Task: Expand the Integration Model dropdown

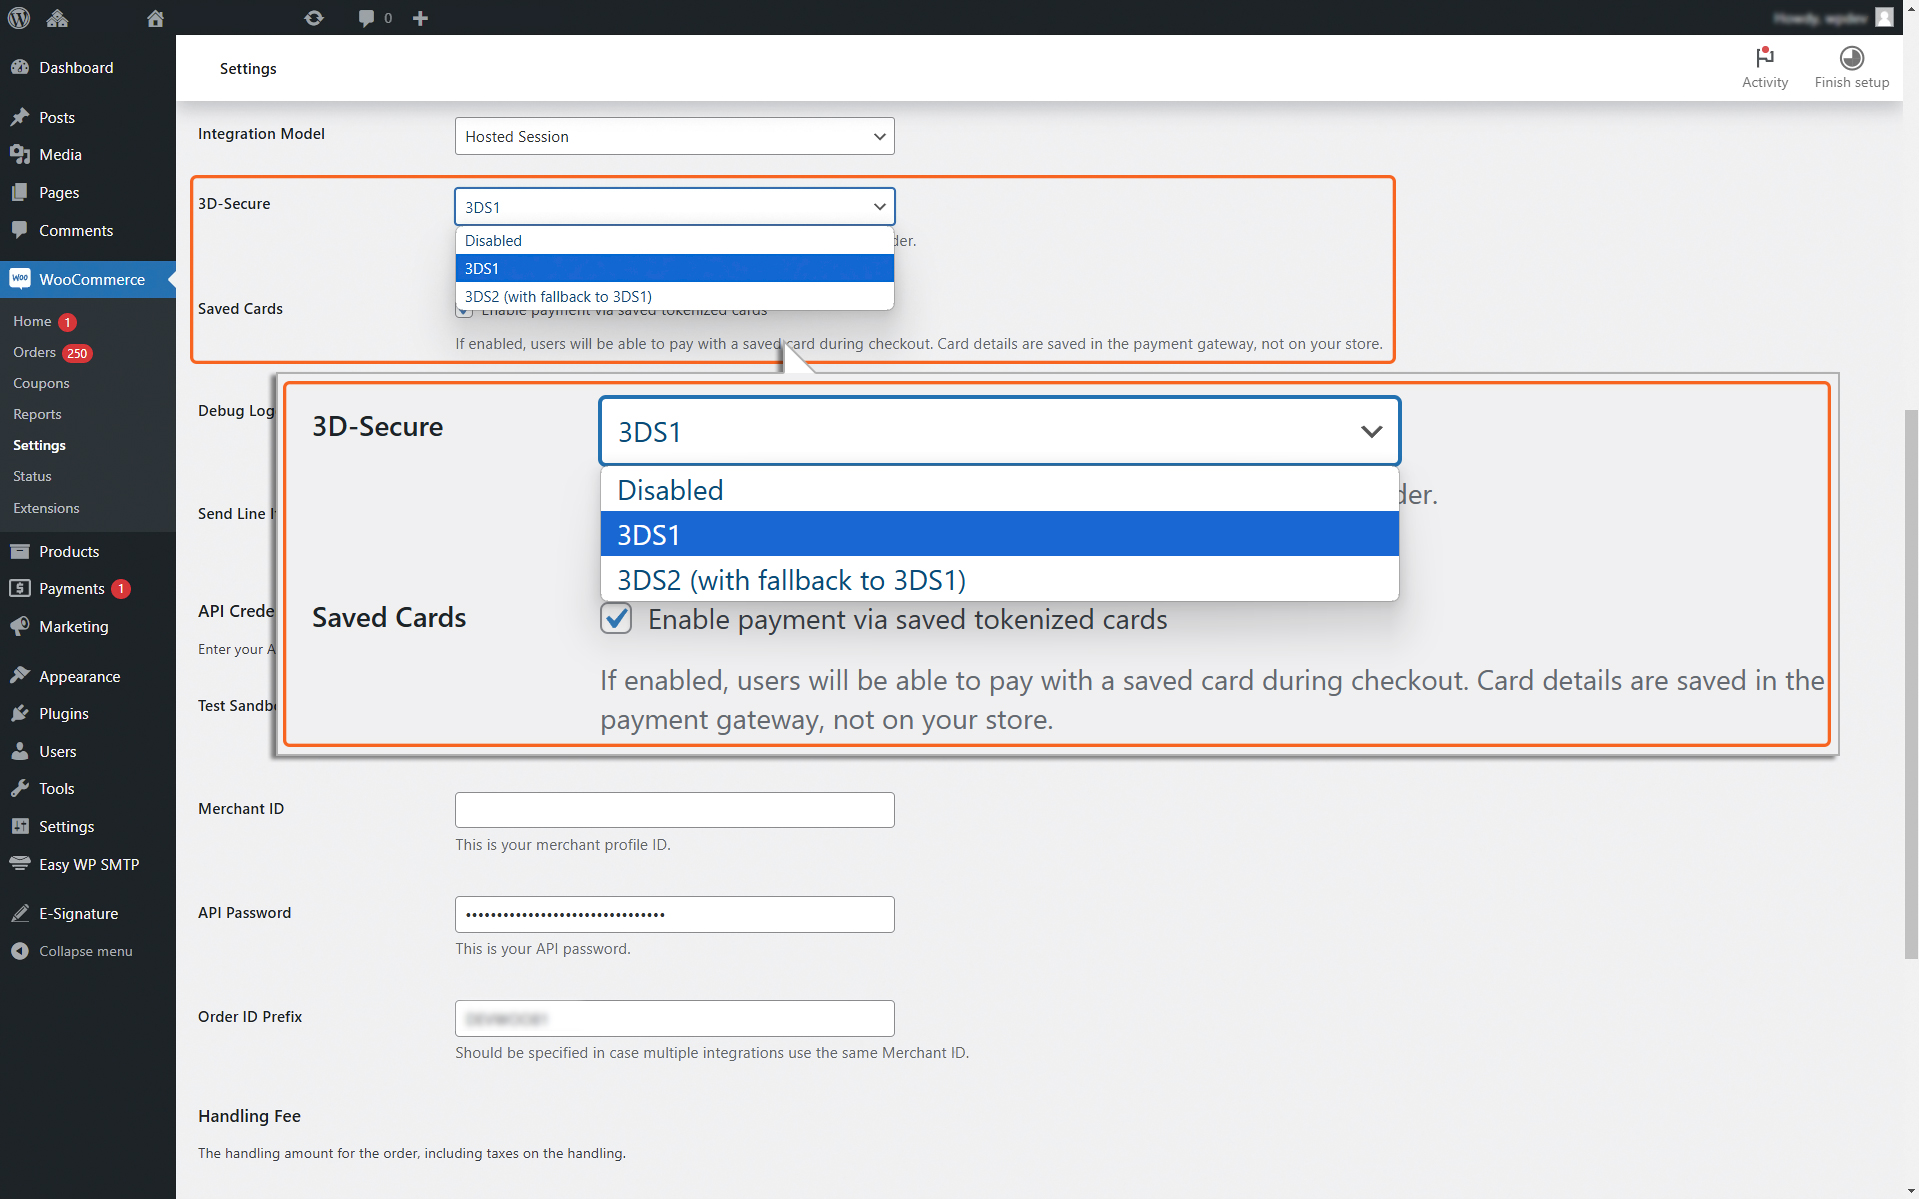Action: (674, 136)
